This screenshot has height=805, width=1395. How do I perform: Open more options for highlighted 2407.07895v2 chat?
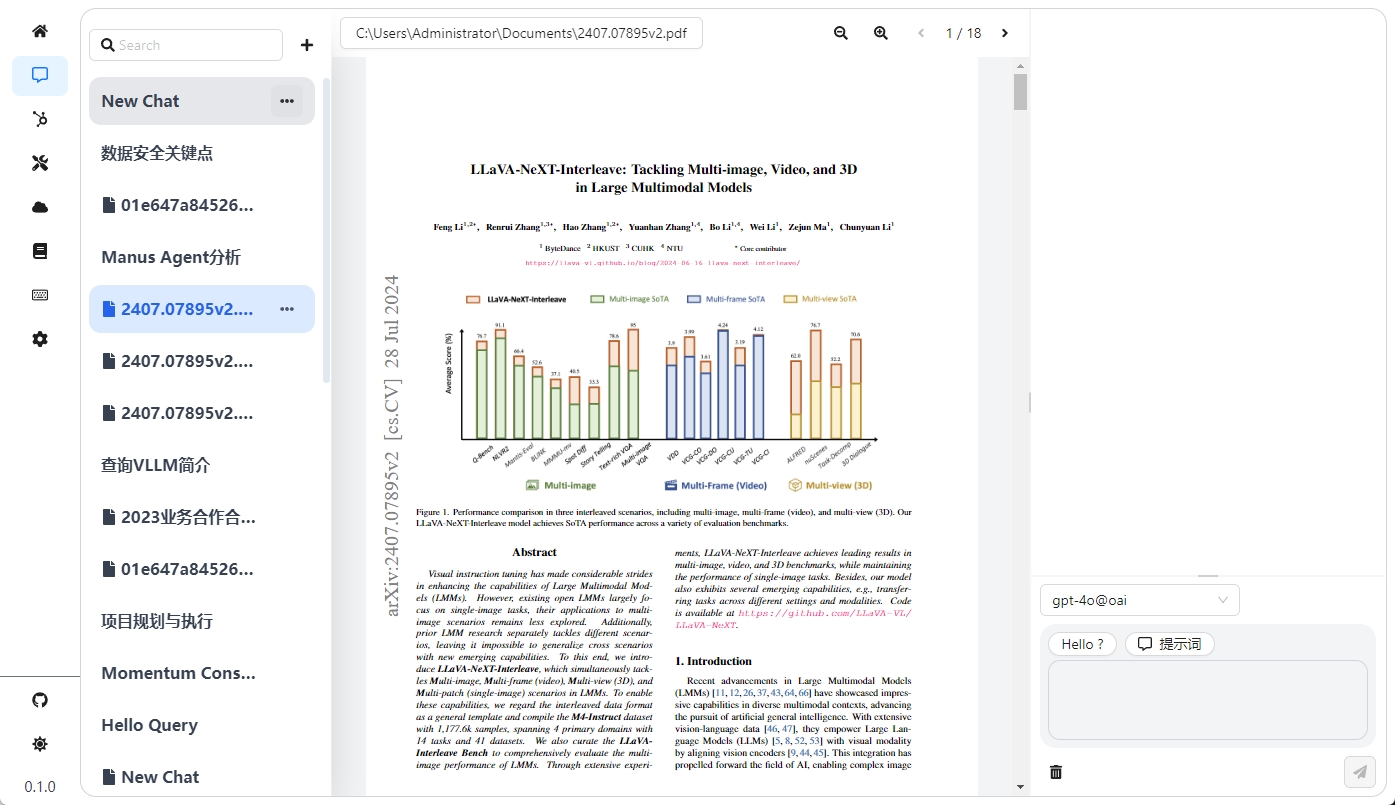(x=287, y=309)
